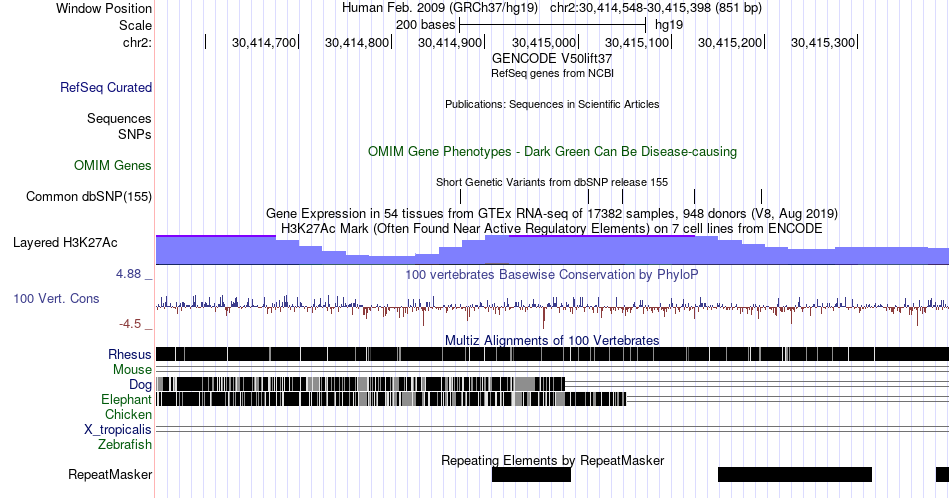
Task: Click the Window Position label
Action: pos(104,8)
